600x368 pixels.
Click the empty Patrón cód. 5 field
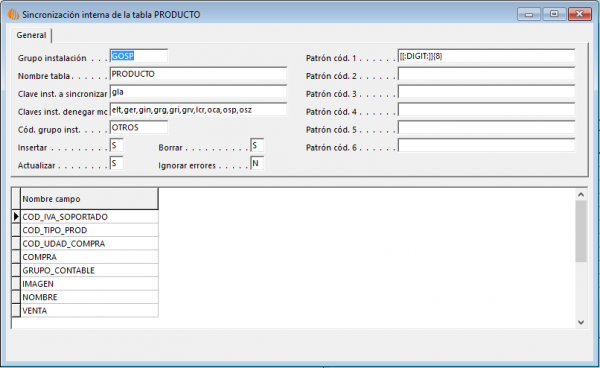point(486,128)
